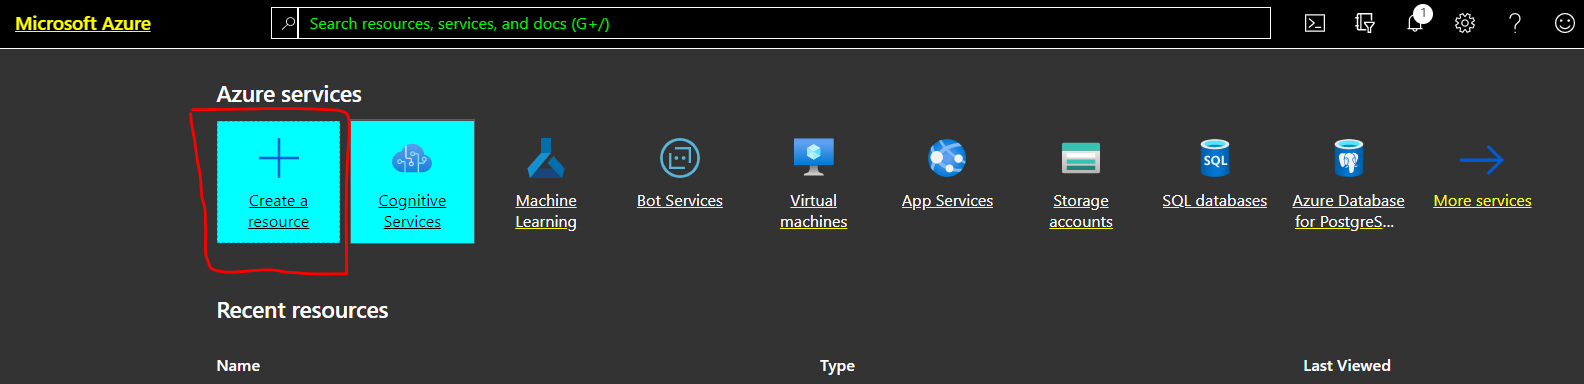Click the Azure services heading
This screenshot has height=384, width=1584.
(x=289, y=94)
